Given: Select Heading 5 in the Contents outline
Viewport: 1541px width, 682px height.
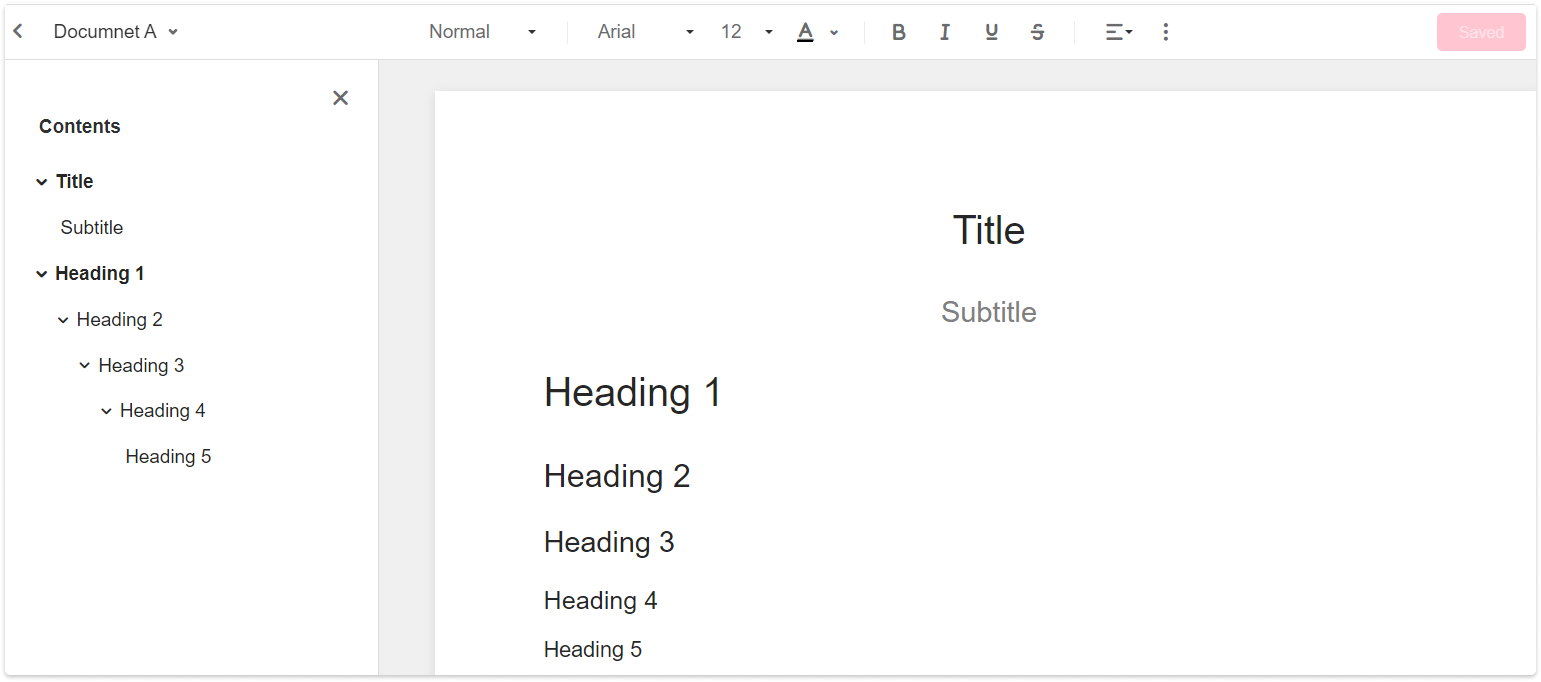Looking at the screenshot, I should [x=168, y=457].
